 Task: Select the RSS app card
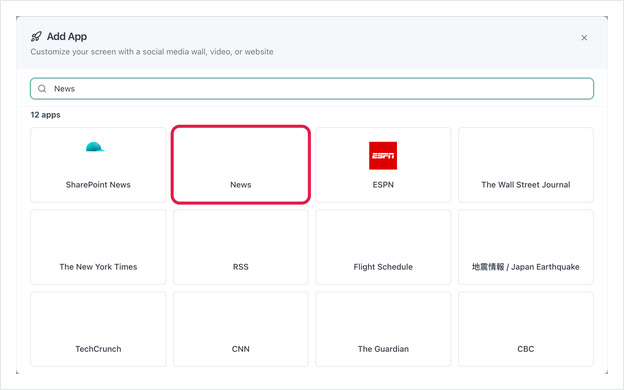coord(241,247)
